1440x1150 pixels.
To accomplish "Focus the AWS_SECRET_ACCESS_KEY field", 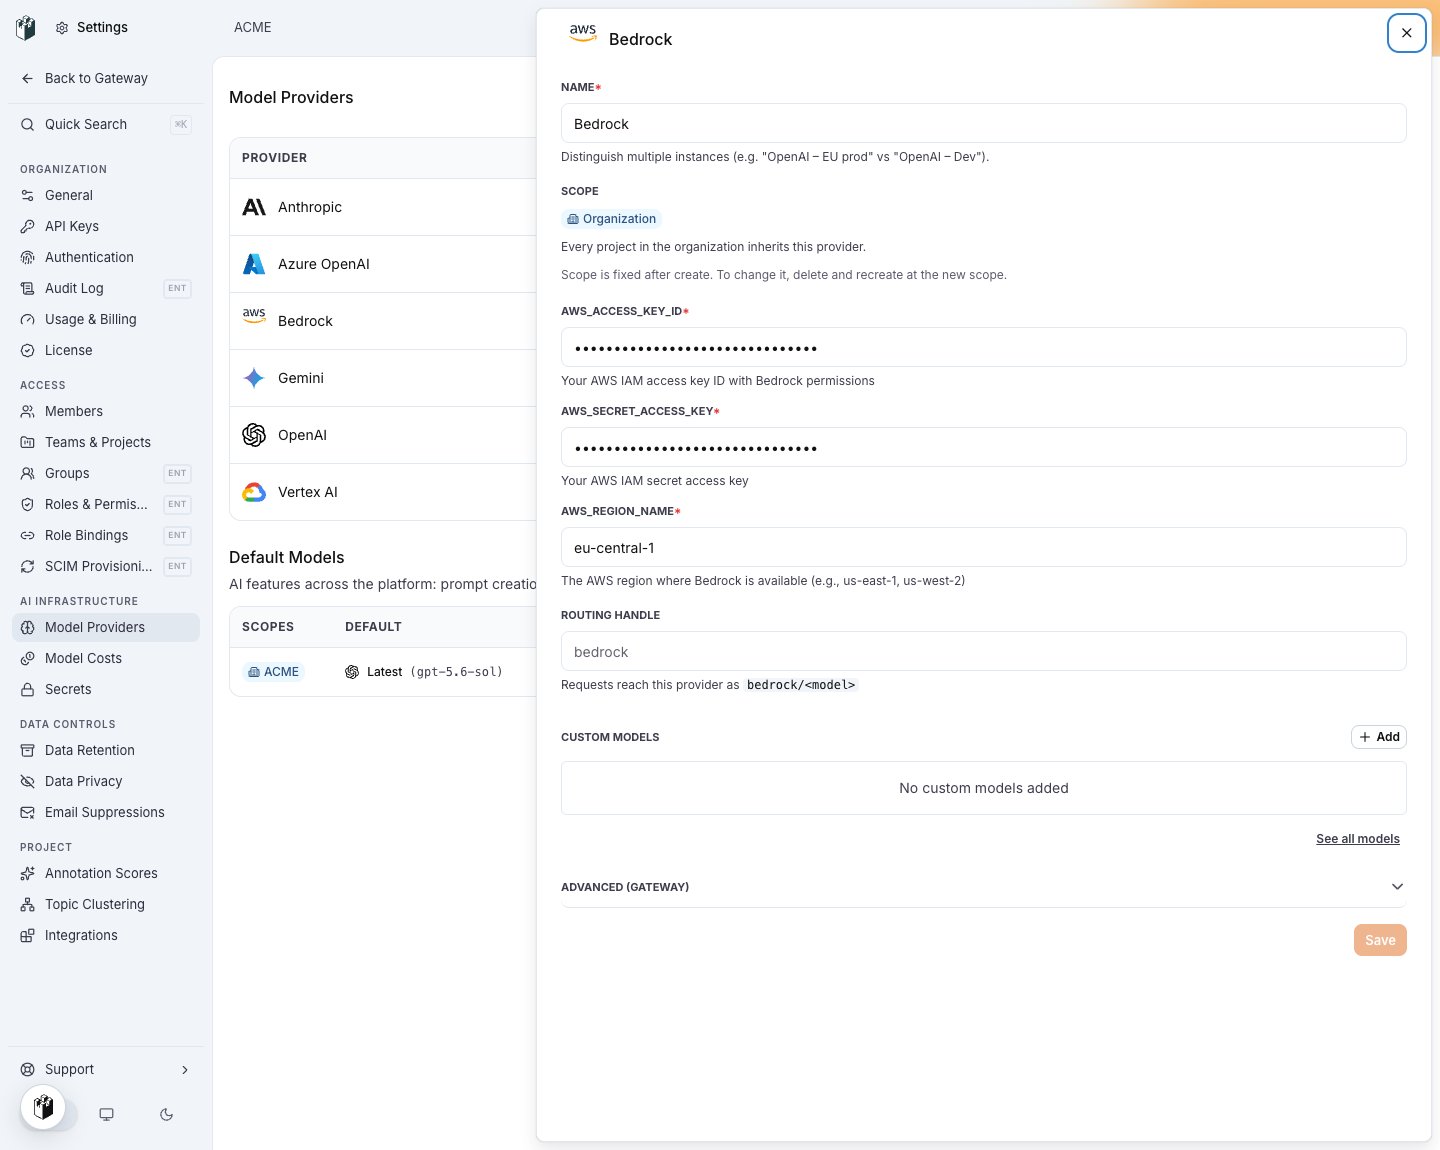I will [x=984, y=448].
